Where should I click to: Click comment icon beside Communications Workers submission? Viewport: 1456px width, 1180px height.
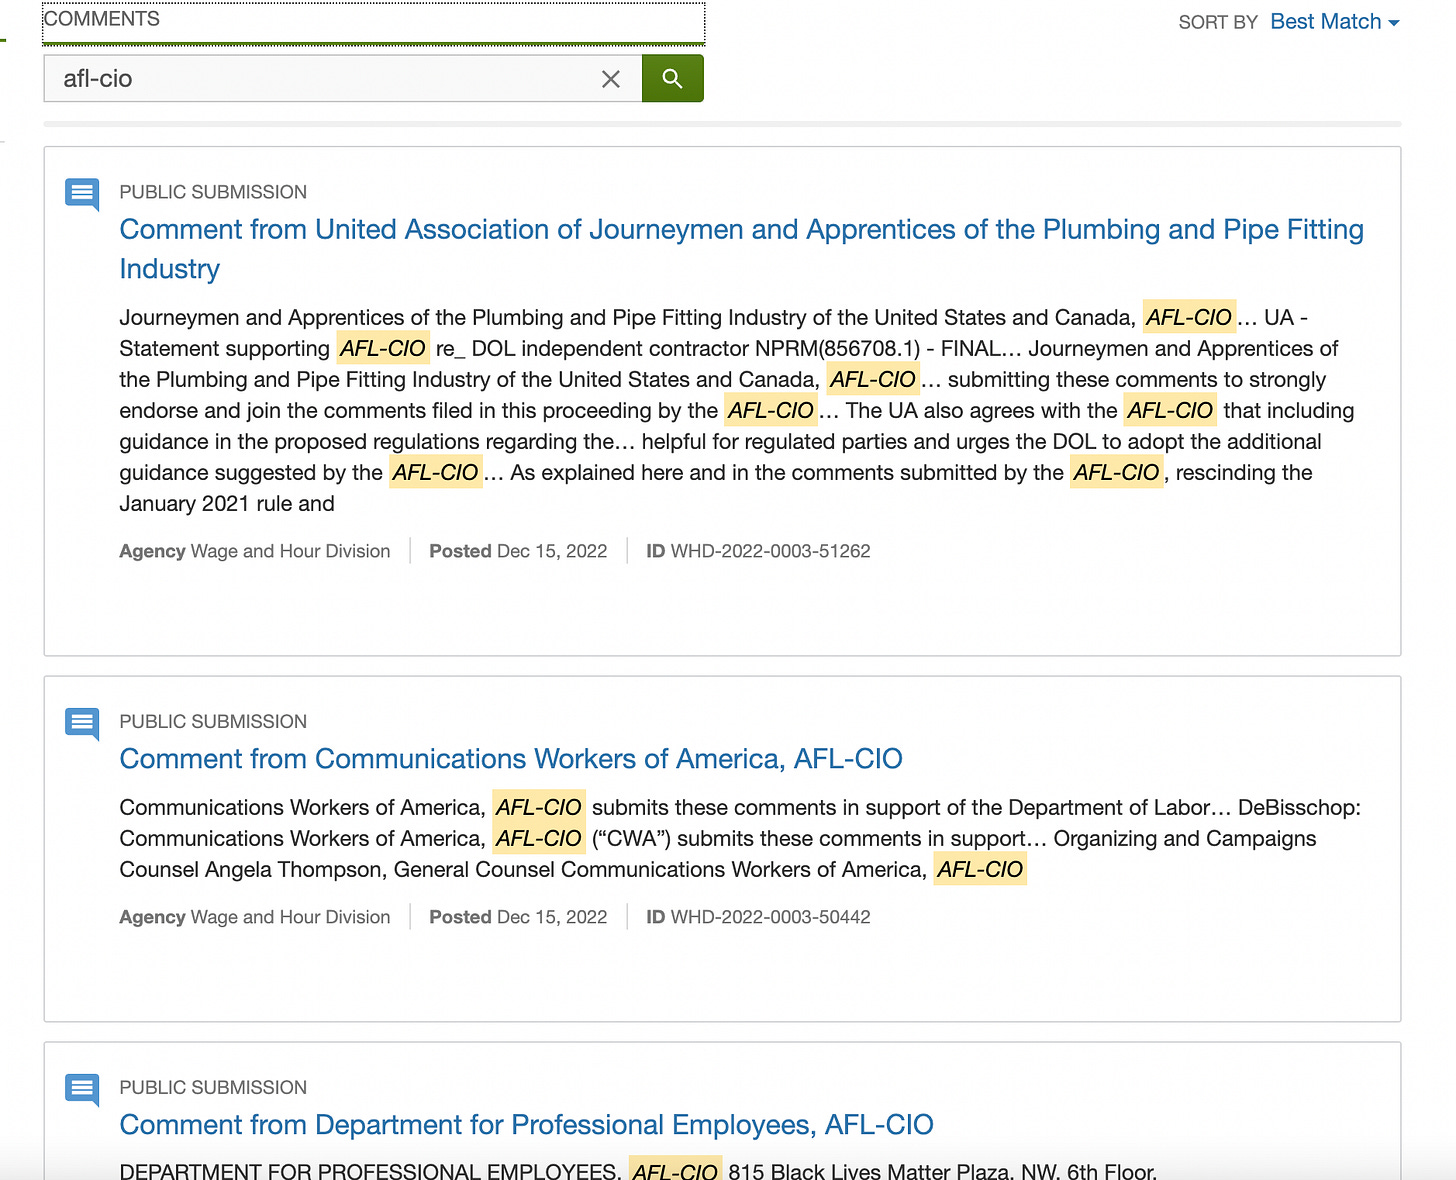pos(82,724)
